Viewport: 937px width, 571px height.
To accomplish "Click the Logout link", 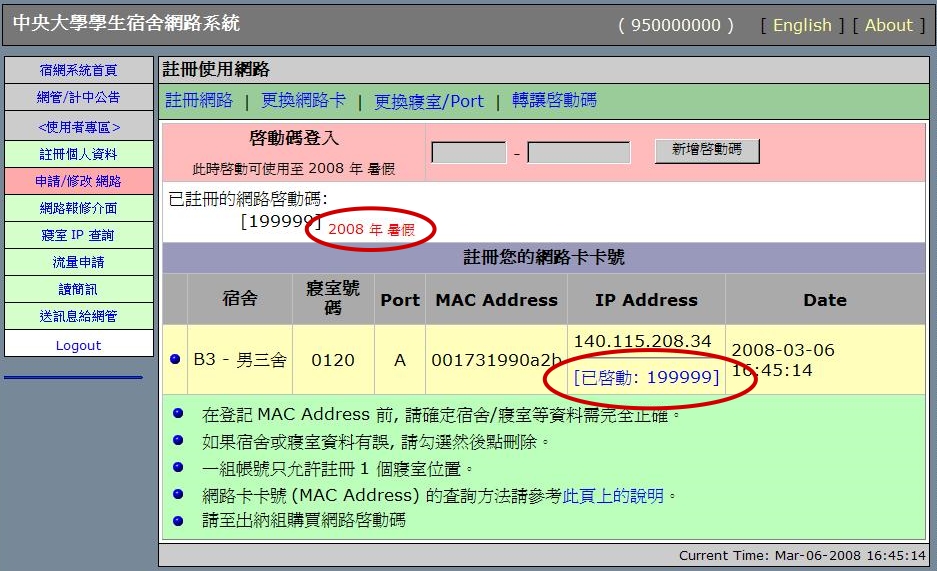I will click(78, 345).
